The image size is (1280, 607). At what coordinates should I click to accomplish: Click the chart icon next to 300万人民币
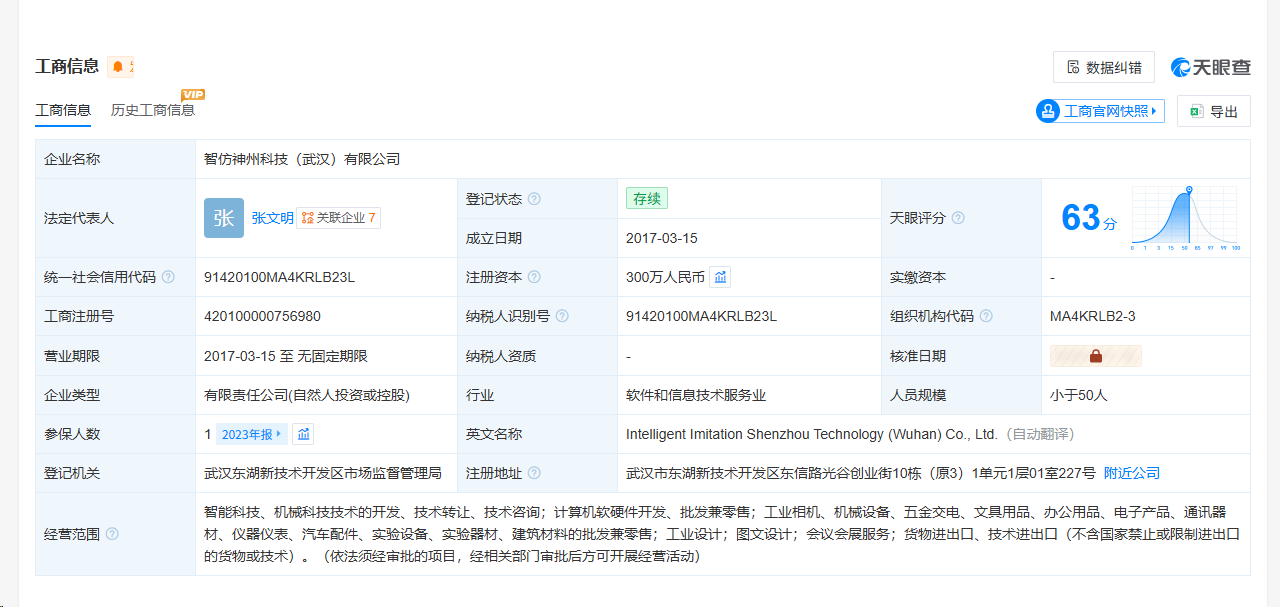(721, 277)
